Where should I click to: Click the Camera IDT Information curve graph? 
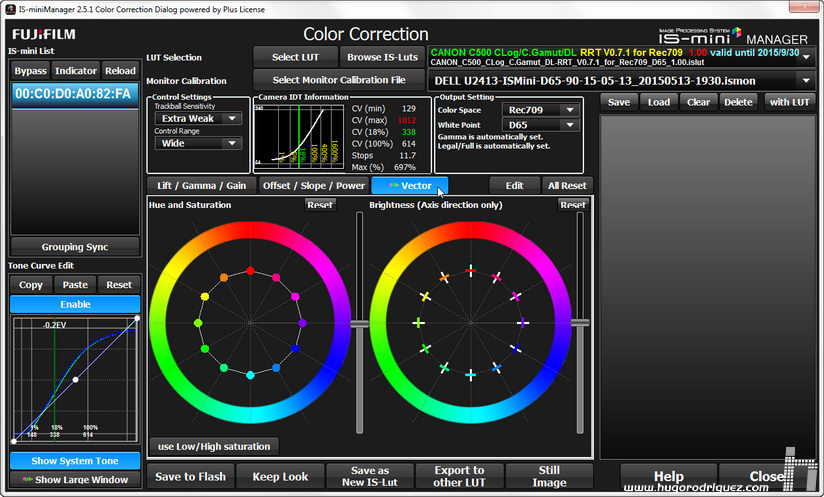(x=299, y=136)
